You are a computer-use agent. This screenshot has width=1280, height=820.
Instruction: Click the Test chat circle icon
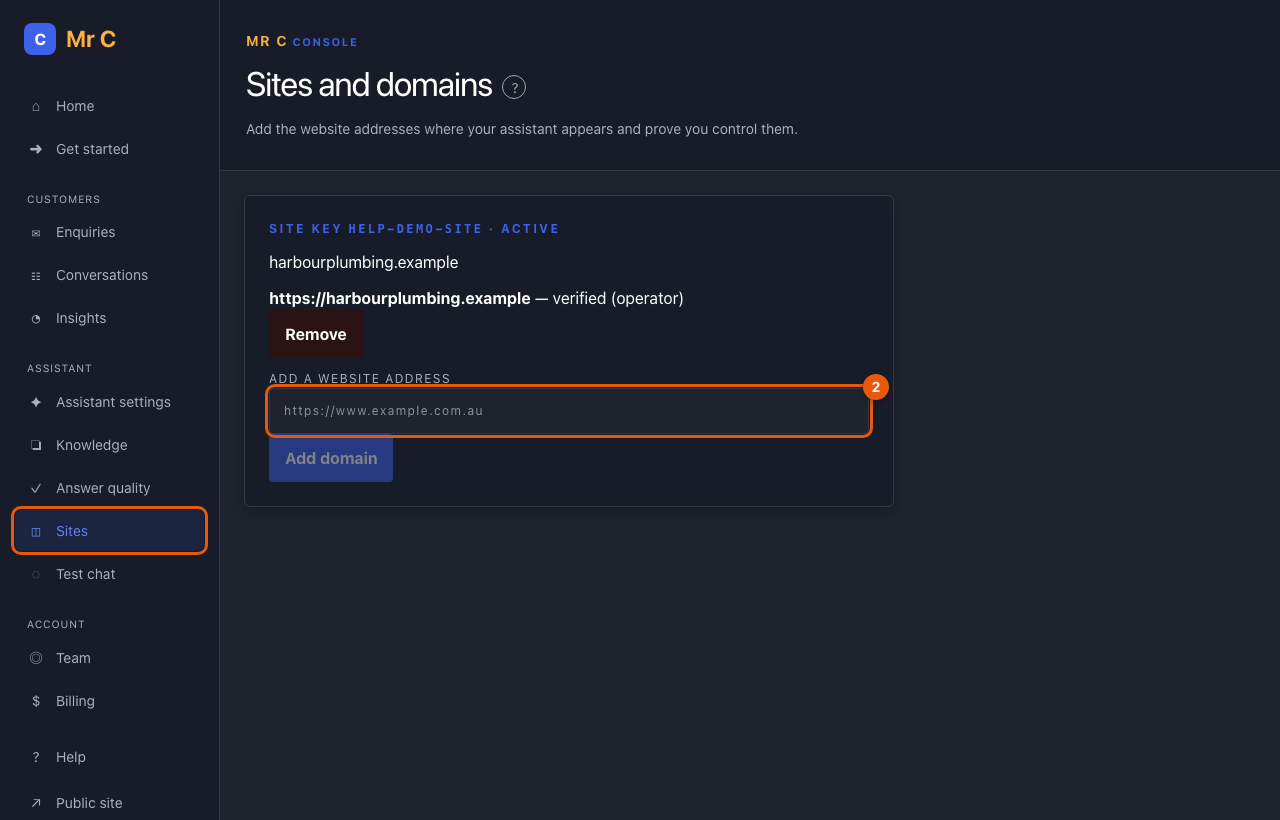click(36, 574)
